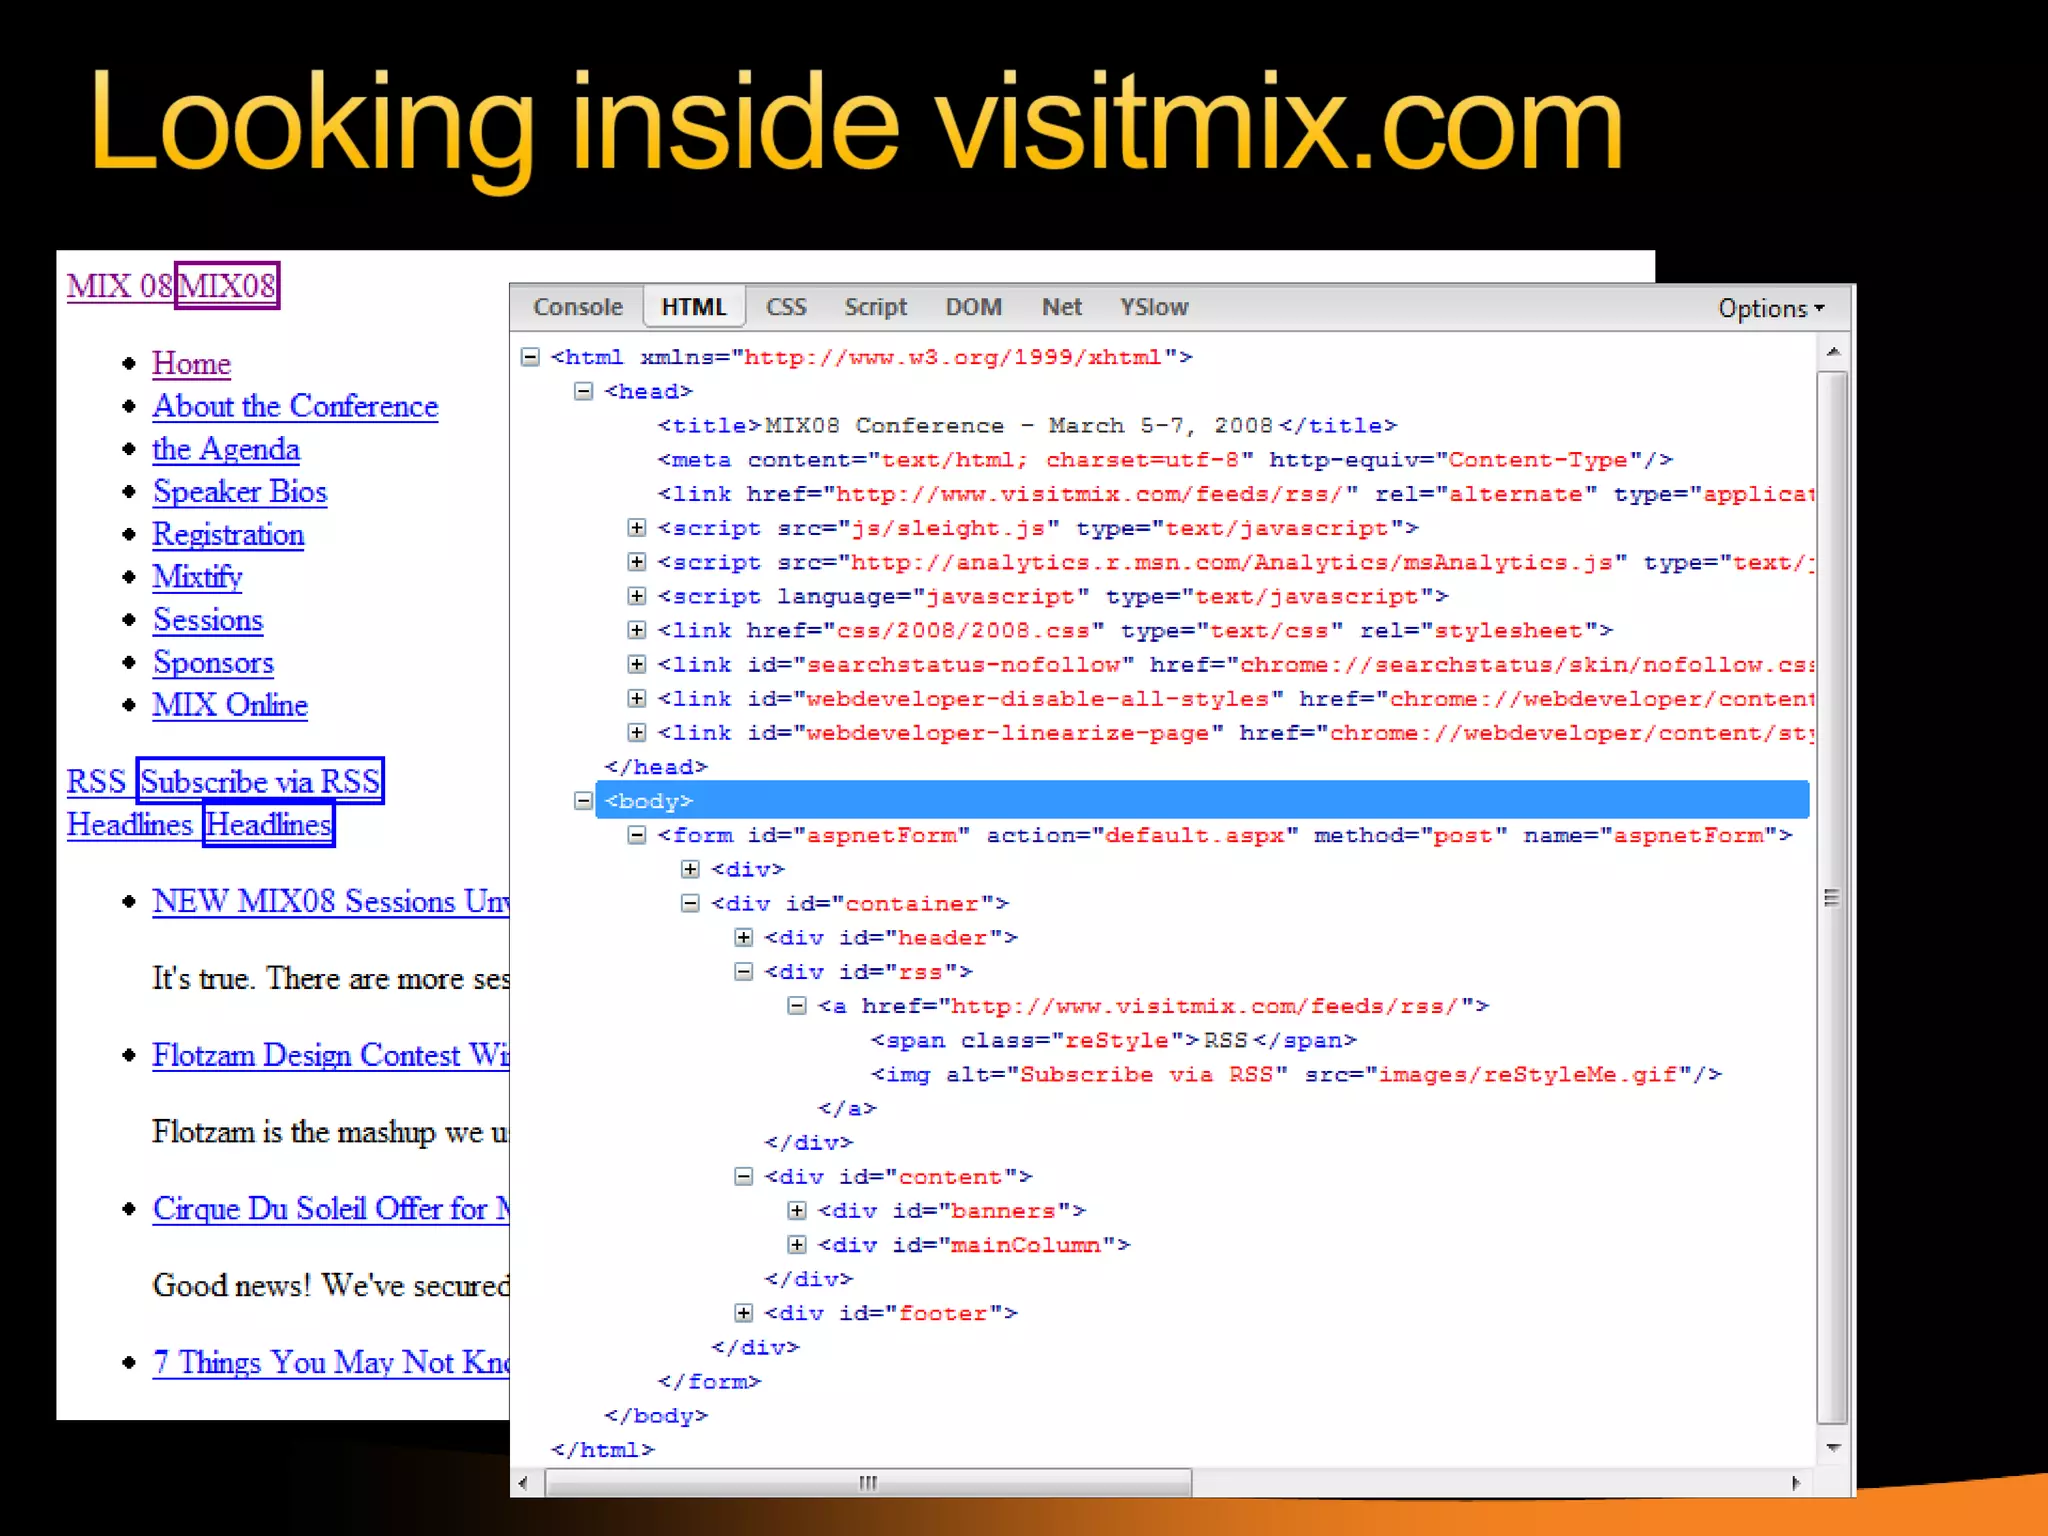Expand the div id footer node
The height and width of the screenshot is (1536, 2048).
point(744,1312)
